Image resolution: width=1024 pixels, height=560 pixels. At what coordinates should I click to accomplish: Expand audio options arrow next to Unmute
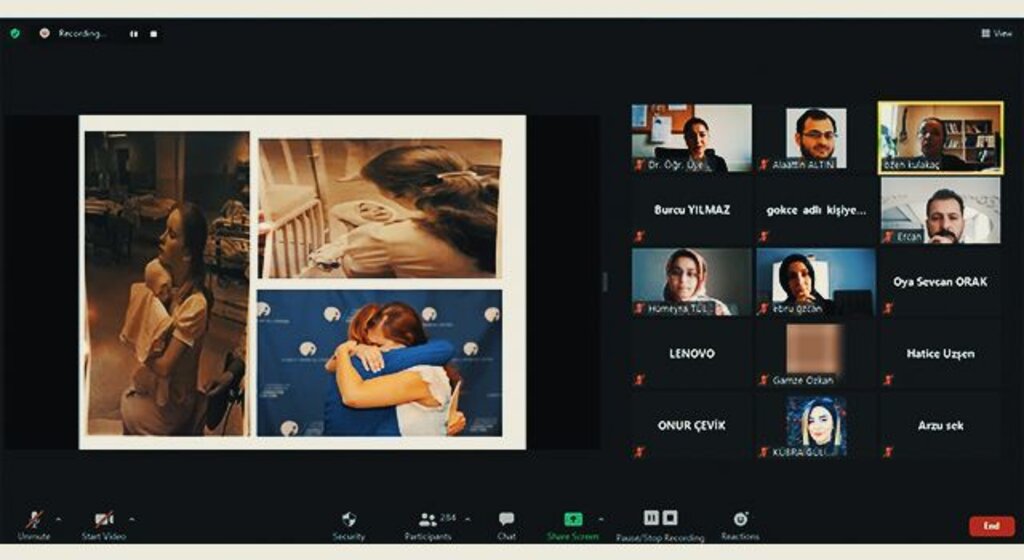coord(57,518)
